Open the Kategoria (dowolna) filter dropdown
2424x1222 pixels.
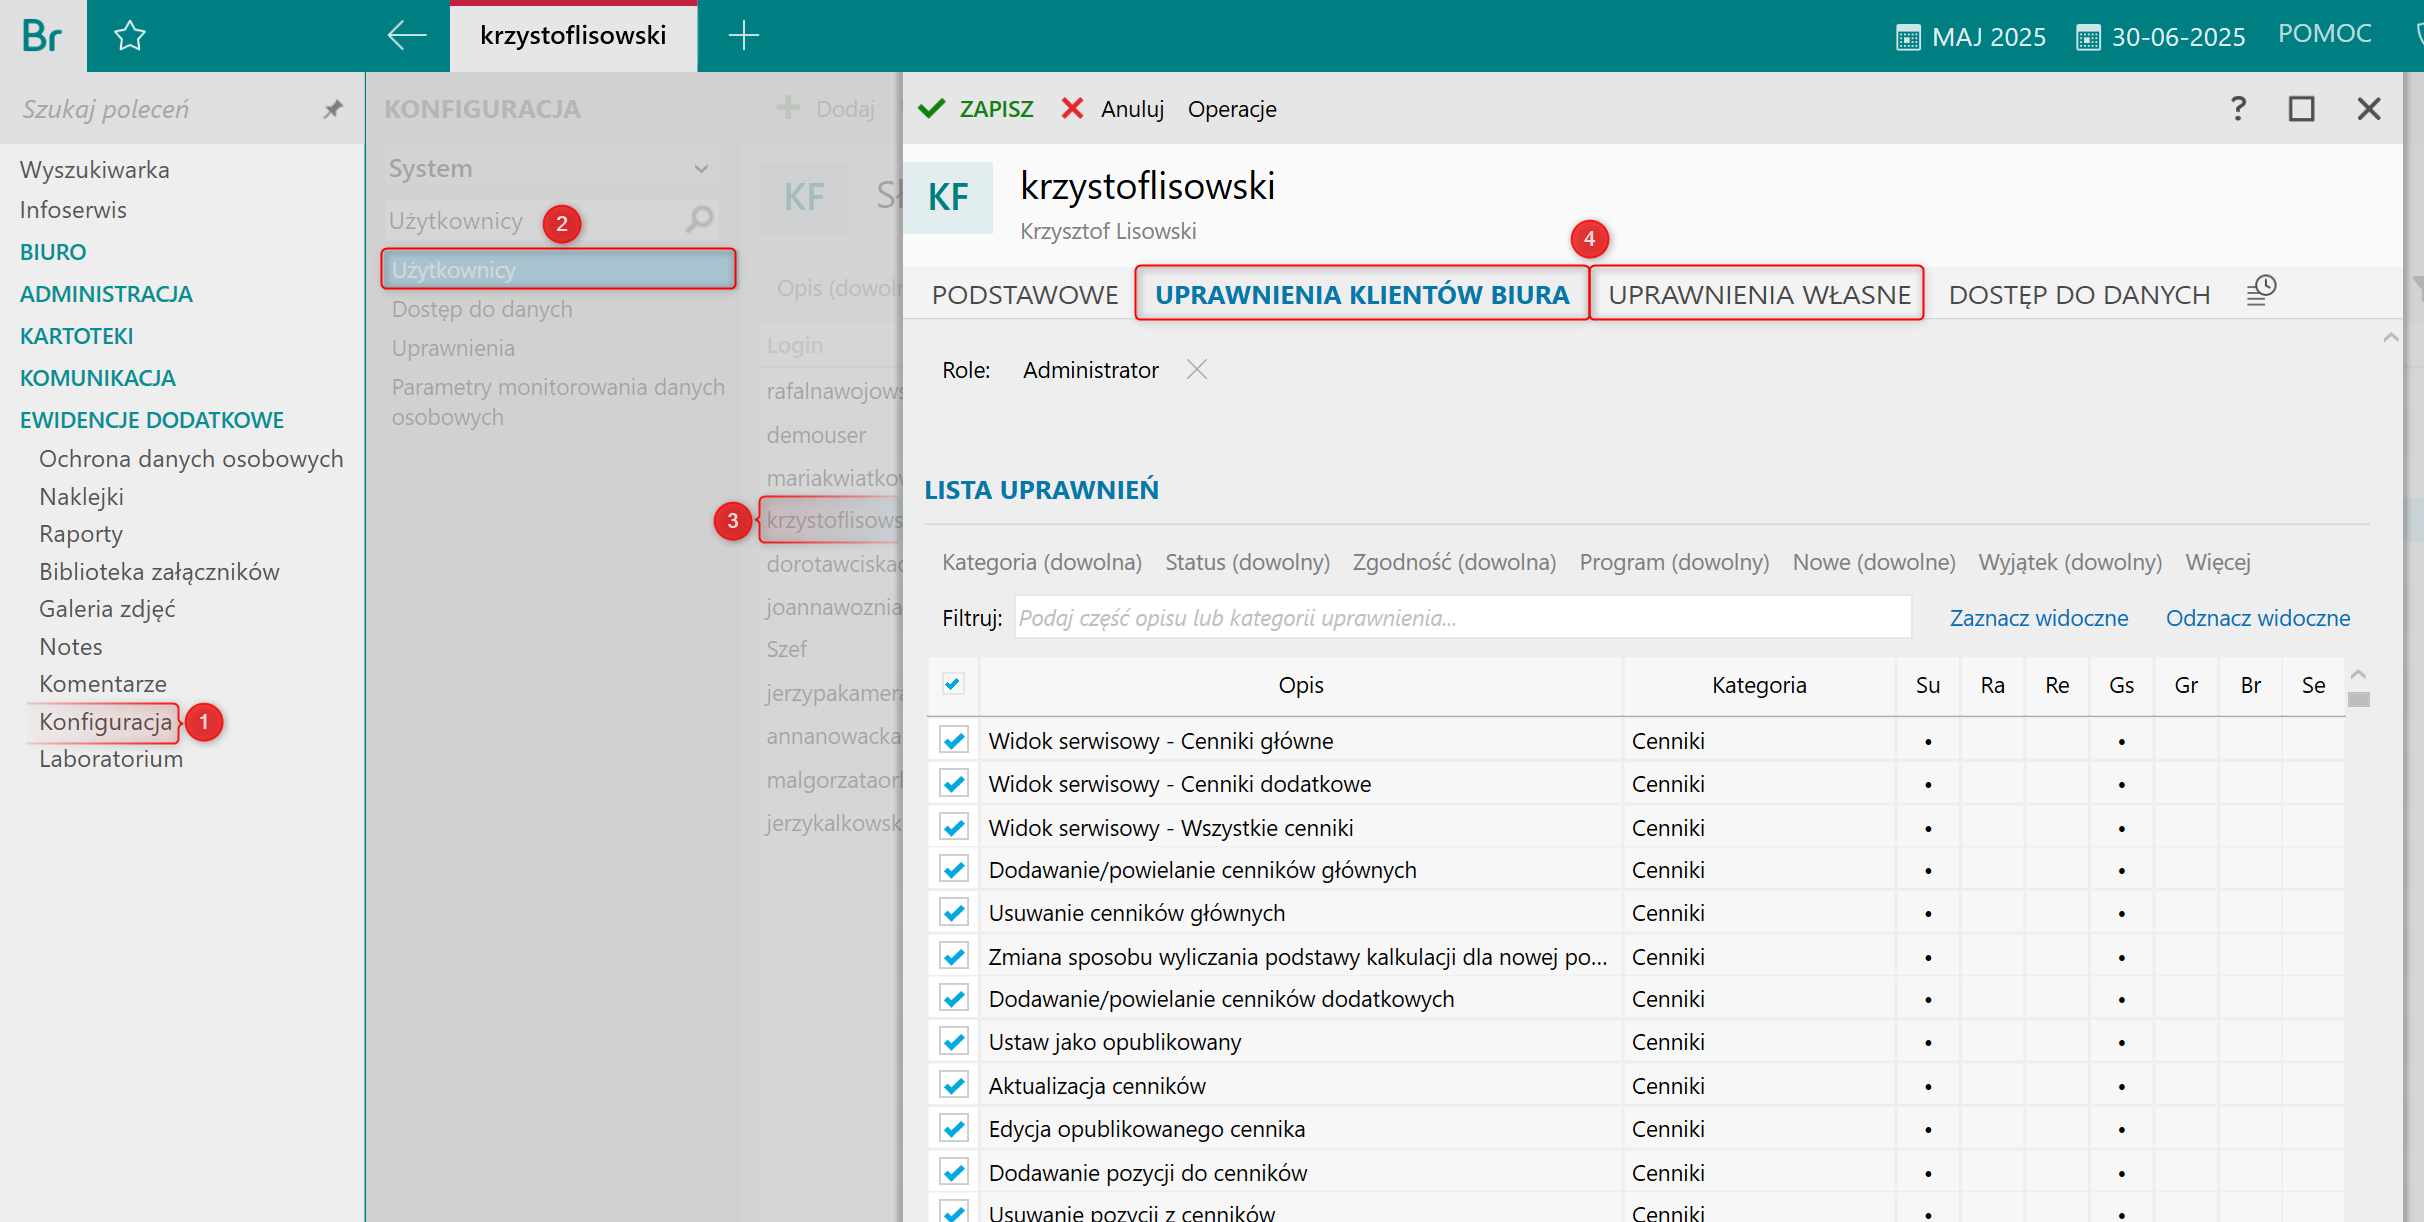(1041, 562)
